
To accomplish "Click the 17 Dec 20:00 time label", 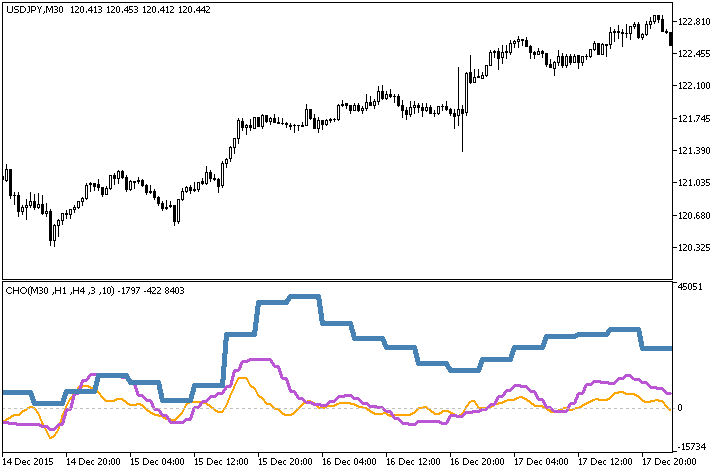I will pyautogui.click(x=671, y=462).
